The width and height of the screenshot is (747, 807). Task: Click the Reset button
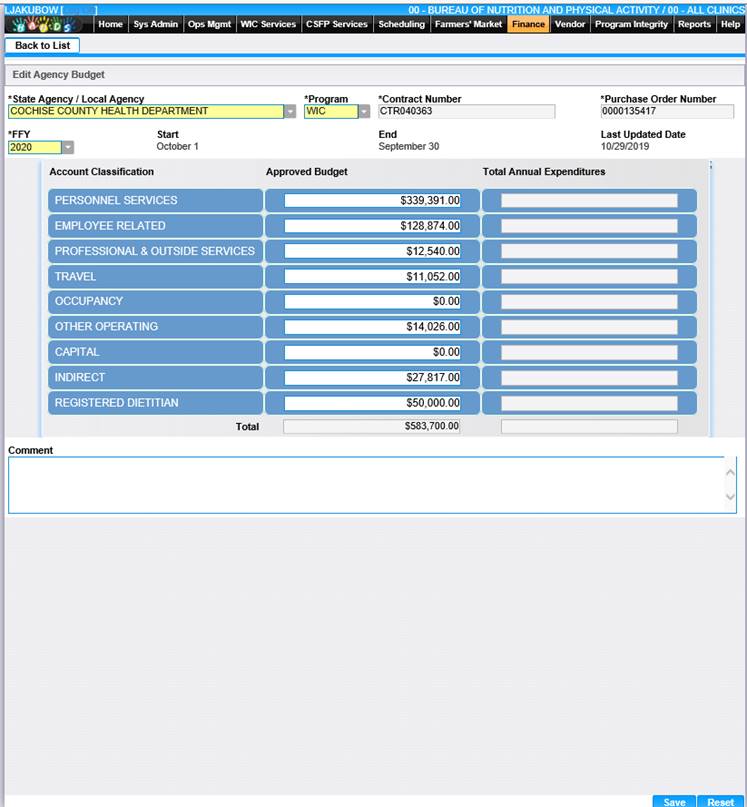point(720,801)
